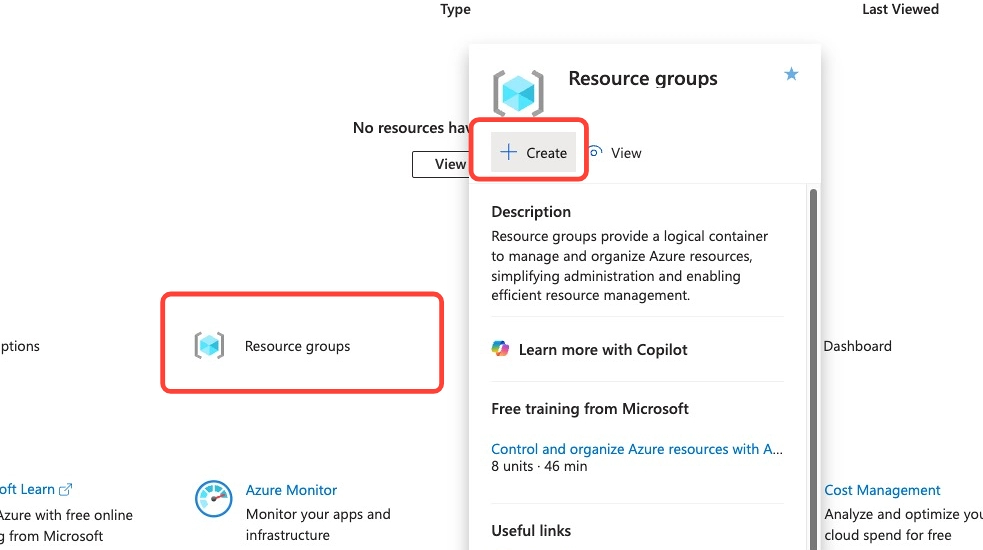The height and width of the screenshot is (550, 983).
Task: Click the Create button in Resource groups card
Action: pos(534,153)
